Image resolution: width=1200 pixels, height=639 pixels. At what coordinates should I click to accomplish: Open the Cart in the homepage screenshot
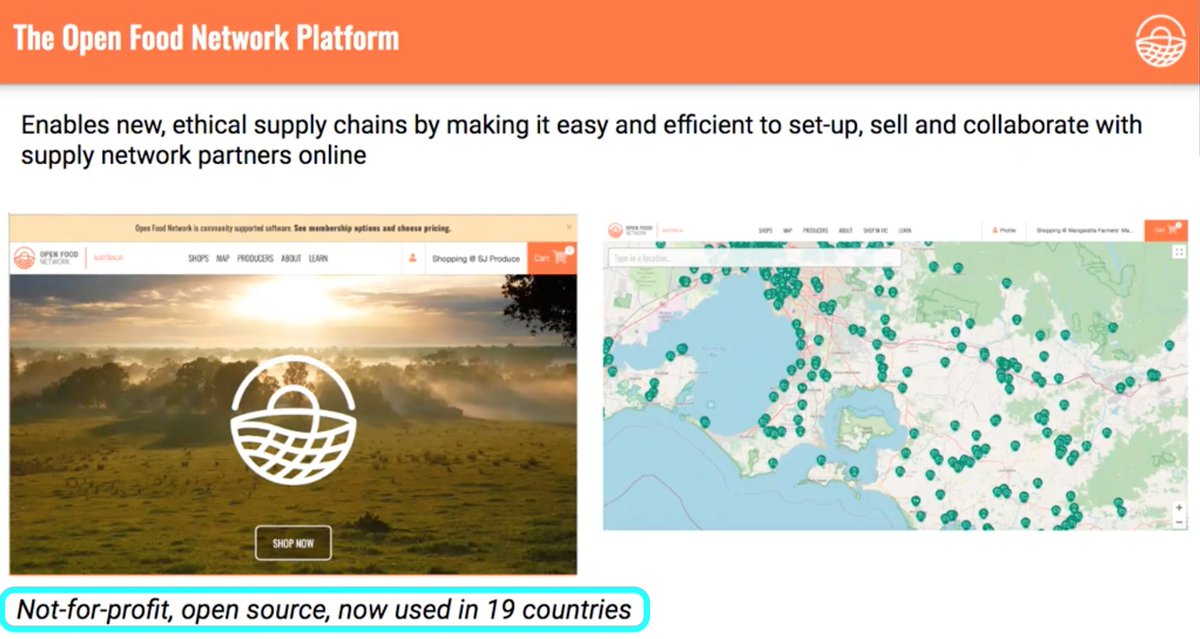pyautogui.click(x=552, y=258)
